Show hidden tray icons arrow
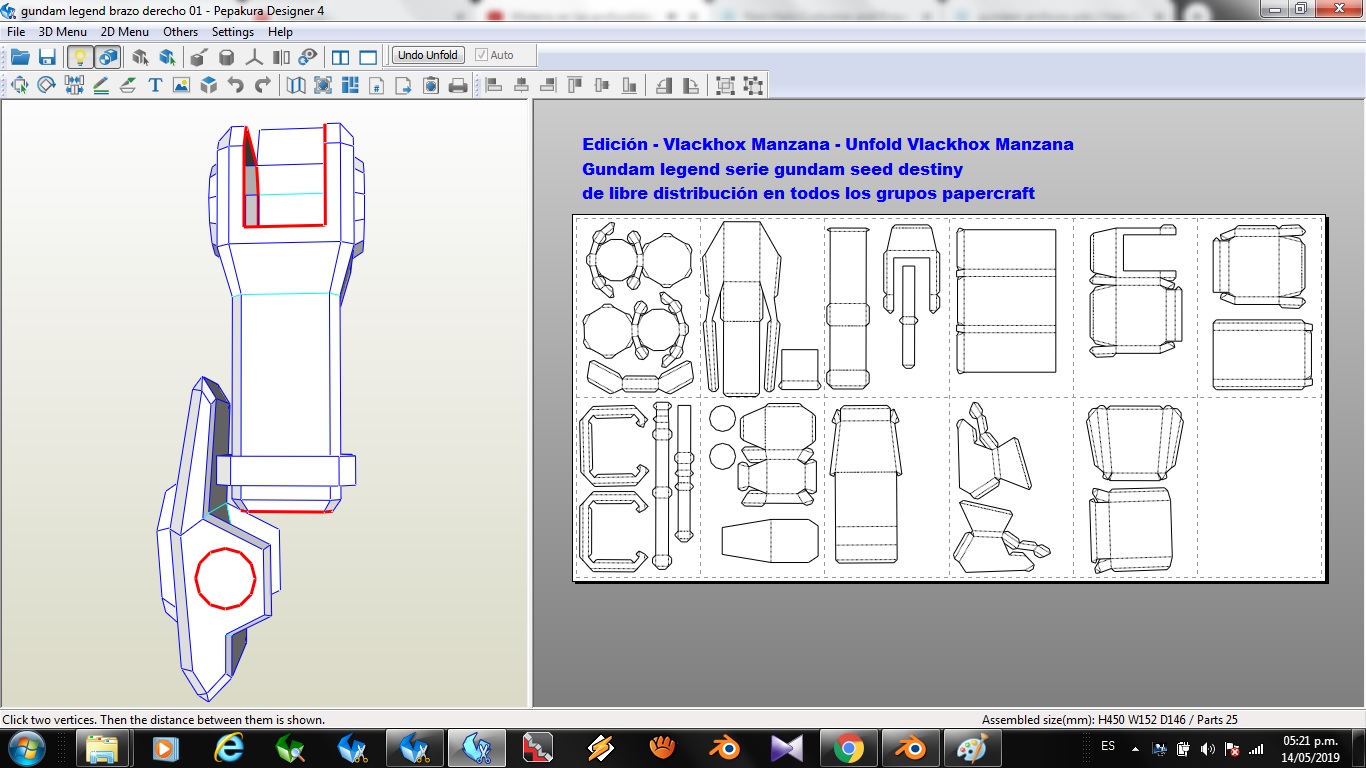Screen dimensions: 1366x768 tap(1135, 748)
